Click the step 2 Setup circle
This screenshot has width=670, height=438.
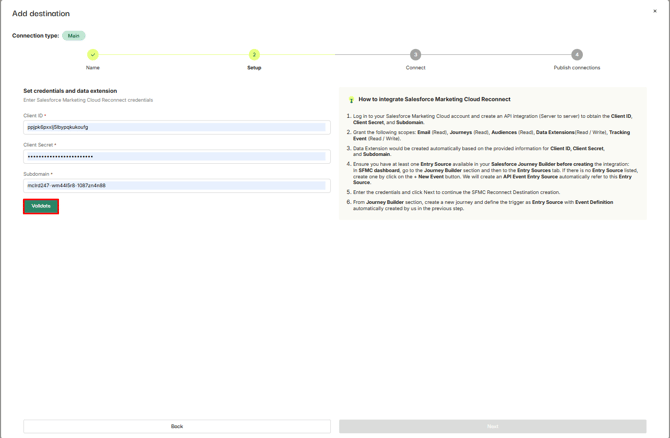254,55
